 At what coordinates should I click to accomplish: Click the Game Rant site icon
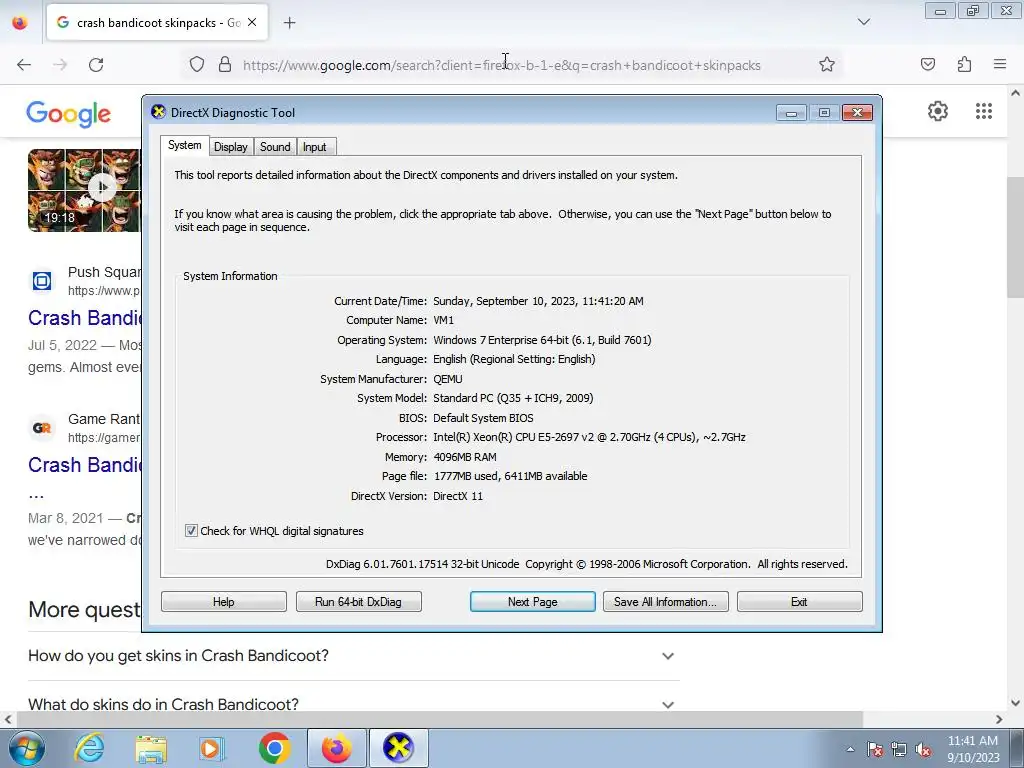pos(42,428)
